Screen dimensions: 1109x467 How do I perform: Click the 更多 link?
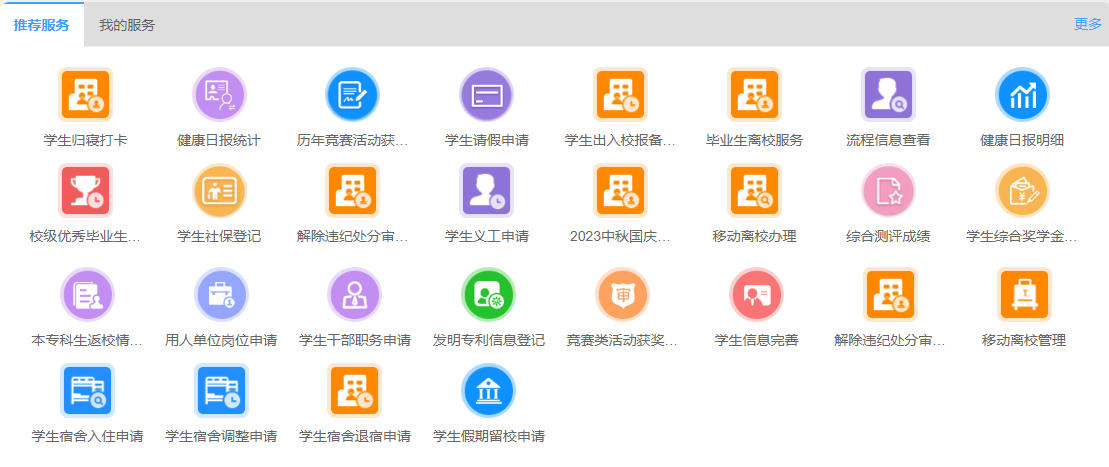pos(1087,24)
